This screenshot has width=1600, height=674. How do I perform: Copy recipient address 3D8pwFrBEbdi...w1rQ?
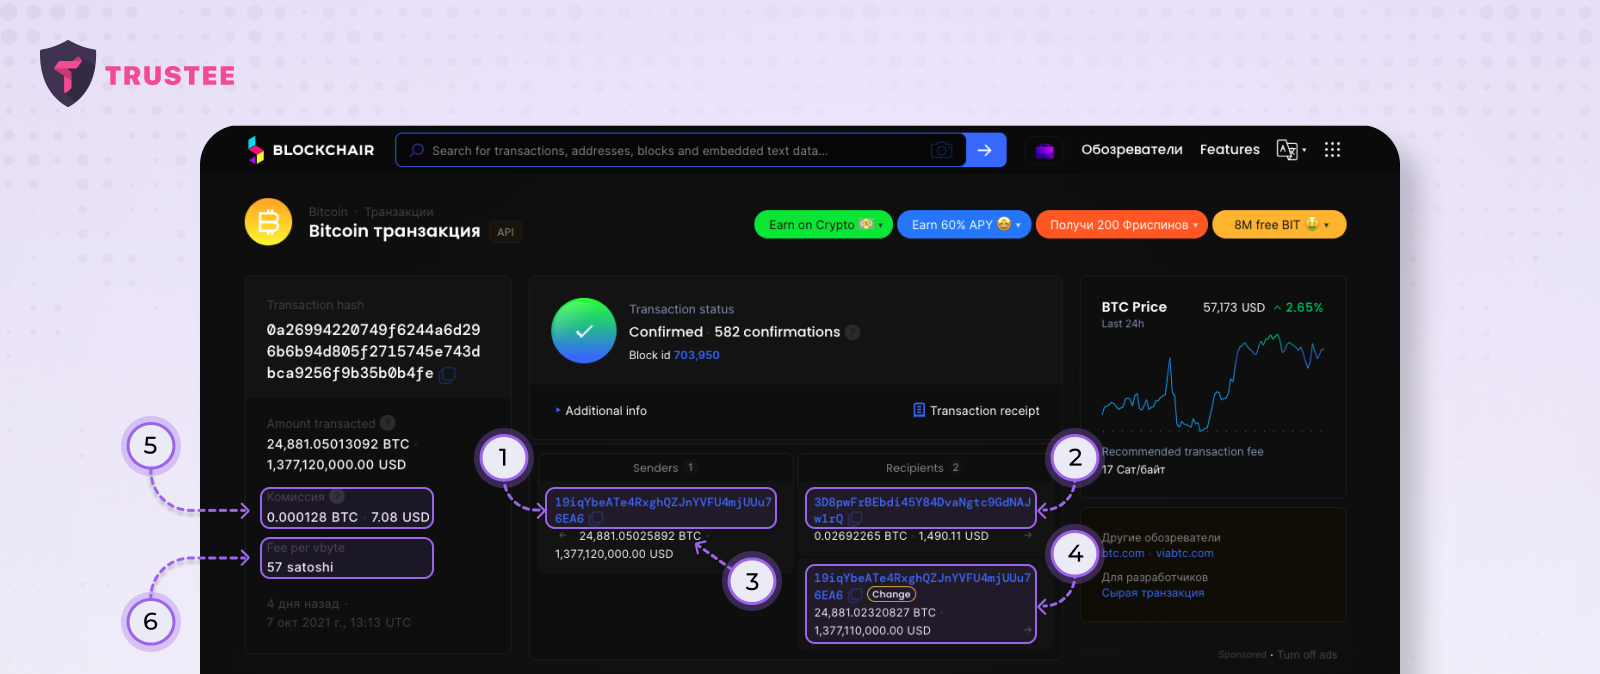click(856, 518)
